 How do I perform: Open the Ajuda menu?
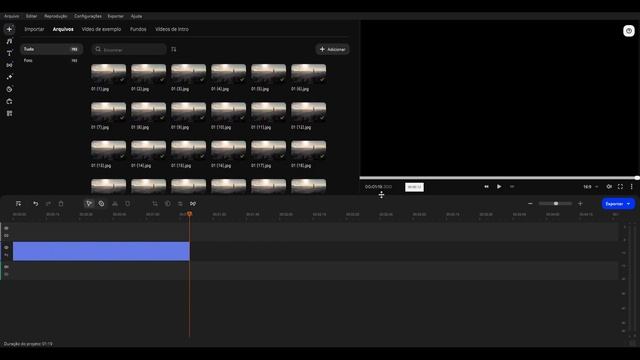point(136,16)
